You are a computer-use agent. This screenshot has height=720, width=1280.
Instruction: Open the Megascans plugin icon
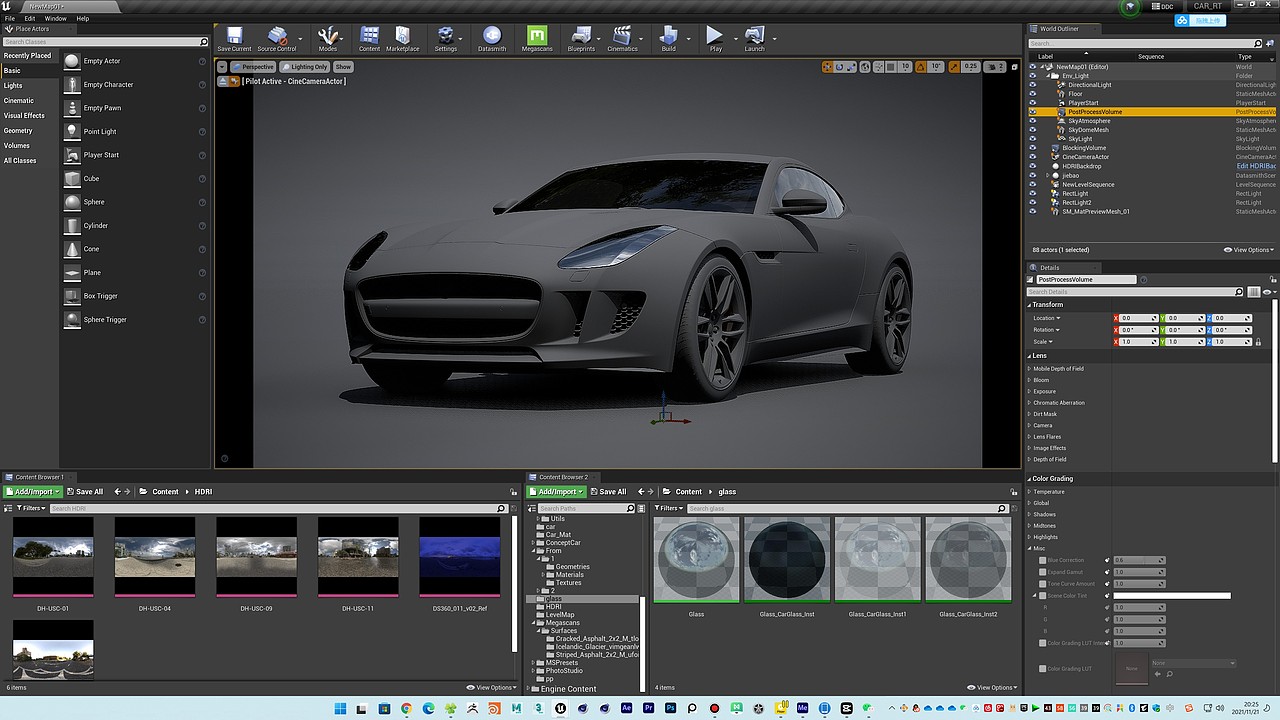point(537,37)
